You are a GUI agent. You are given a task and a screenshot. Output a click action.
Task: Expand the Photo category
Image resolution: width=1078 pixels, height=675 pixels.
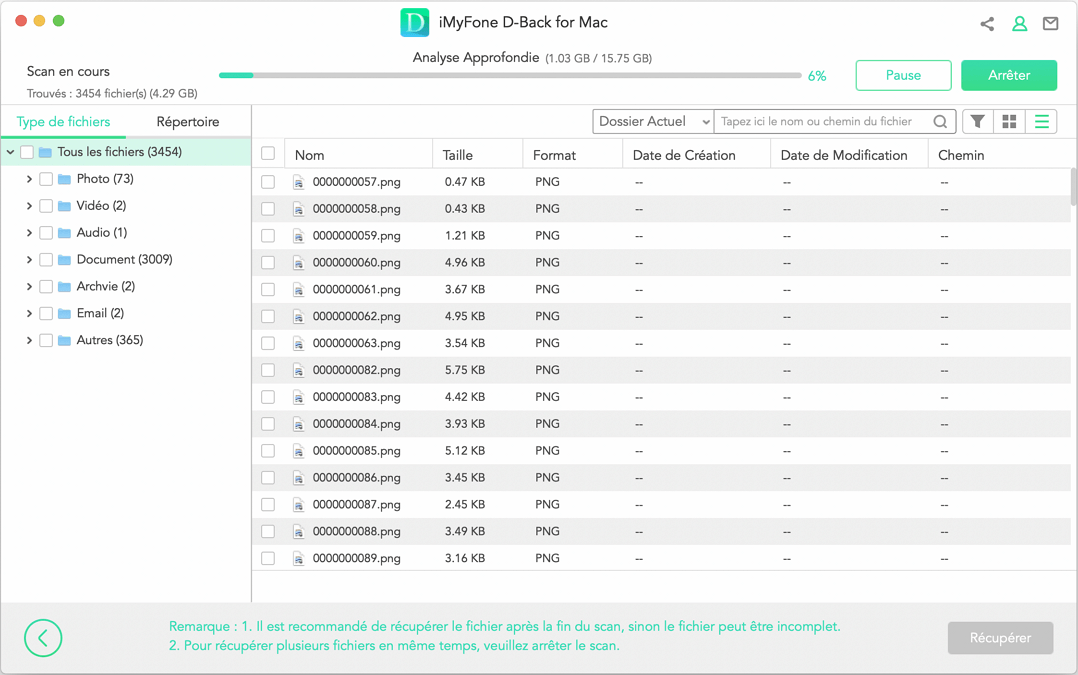point(29,179)
